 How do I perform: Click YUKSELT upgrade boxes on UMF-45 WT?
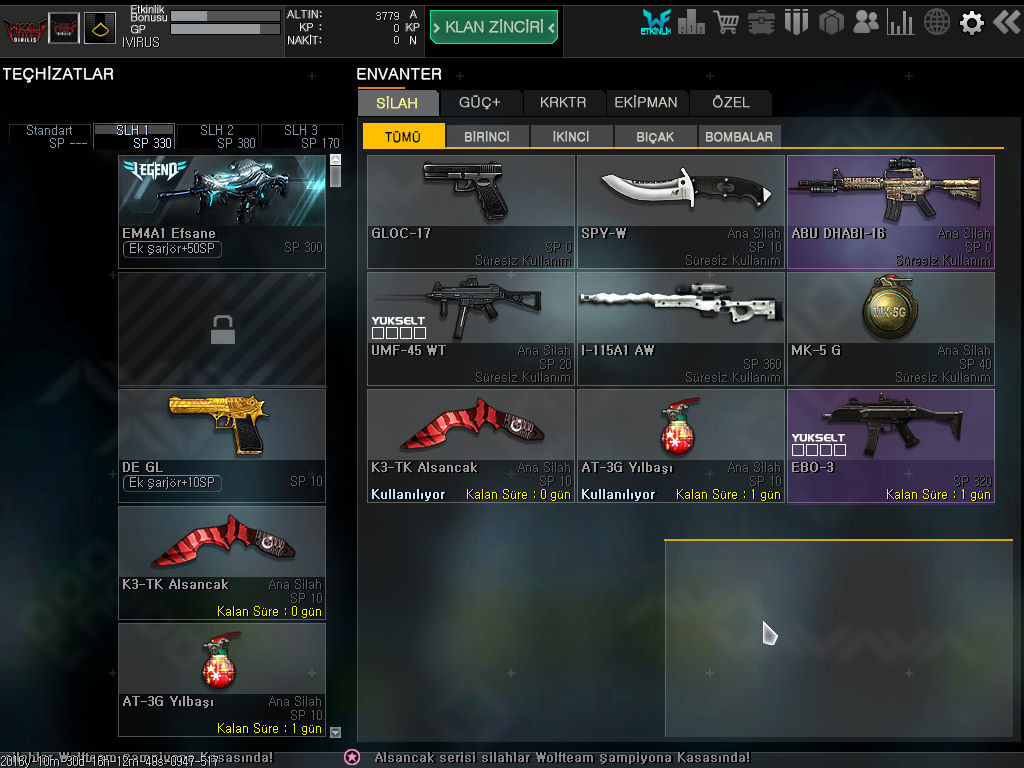point(398,333)
